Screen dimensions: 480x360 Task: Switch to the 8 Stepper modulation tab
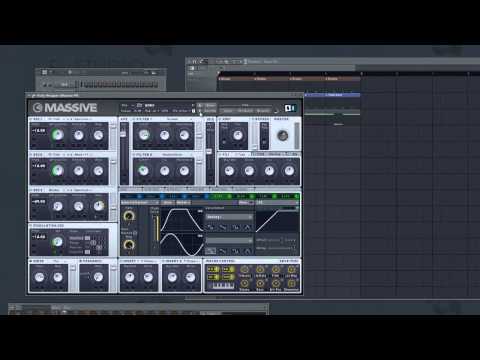[289, 197]
